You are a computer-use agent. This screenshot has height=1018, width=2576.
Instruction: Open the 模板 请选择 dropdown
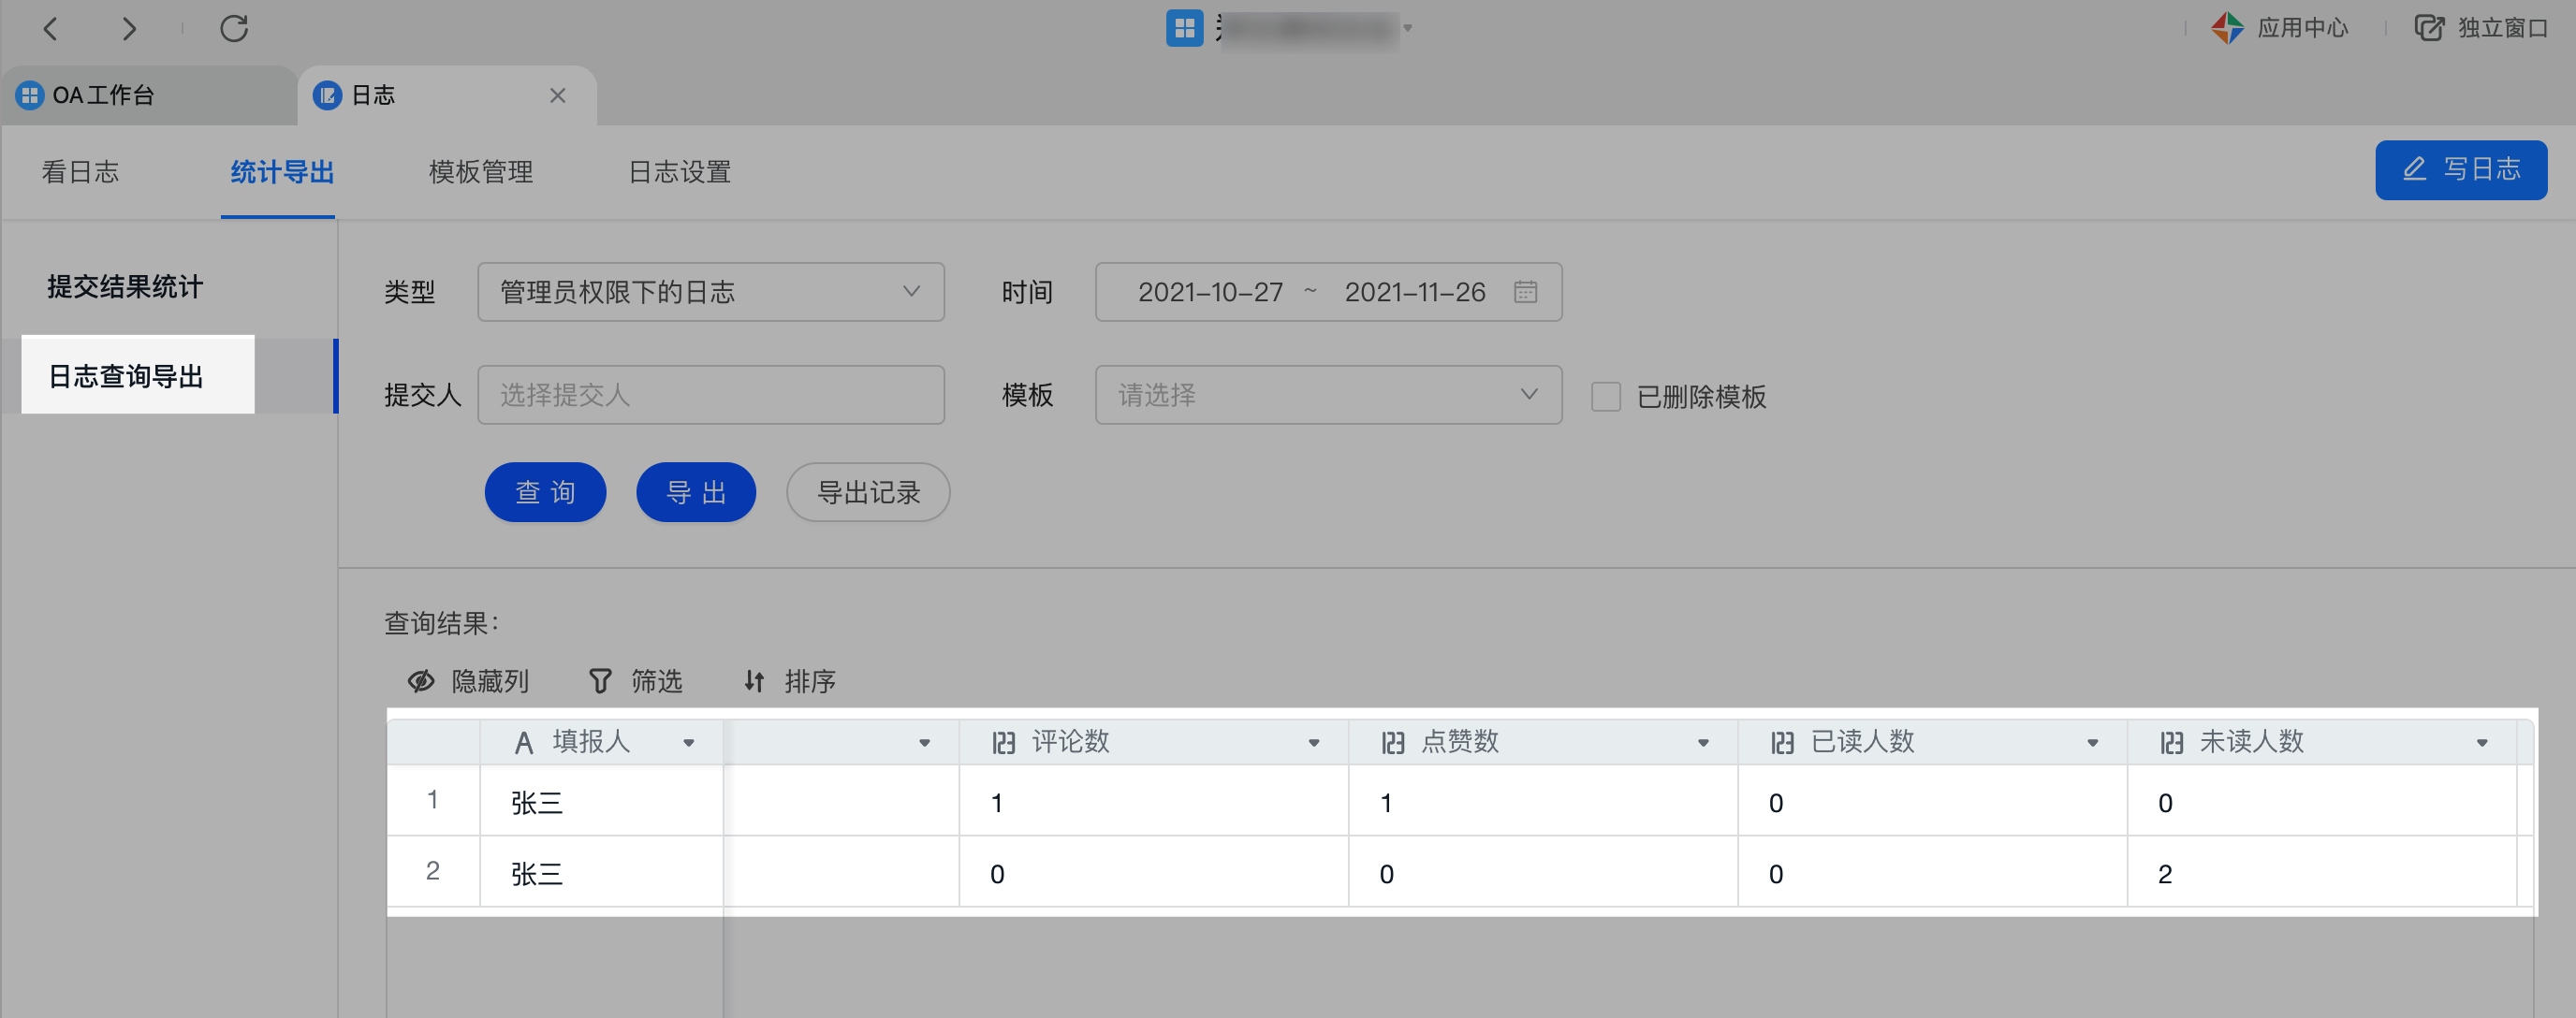click(1327, 395)
